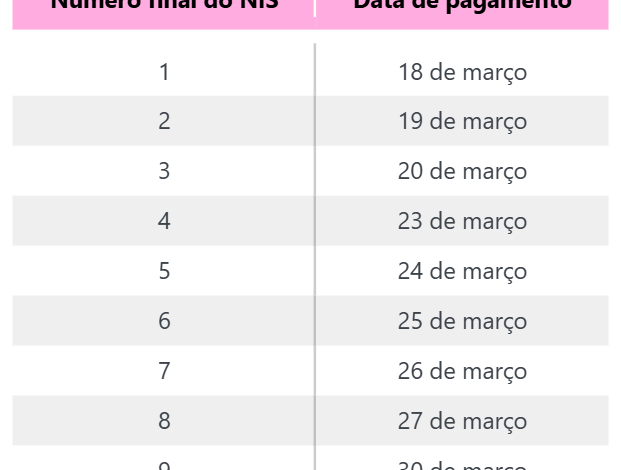Select the partially visible NIS number 9 cell
The height and width of the screenshot is (470, 621).
click(164, 464)
